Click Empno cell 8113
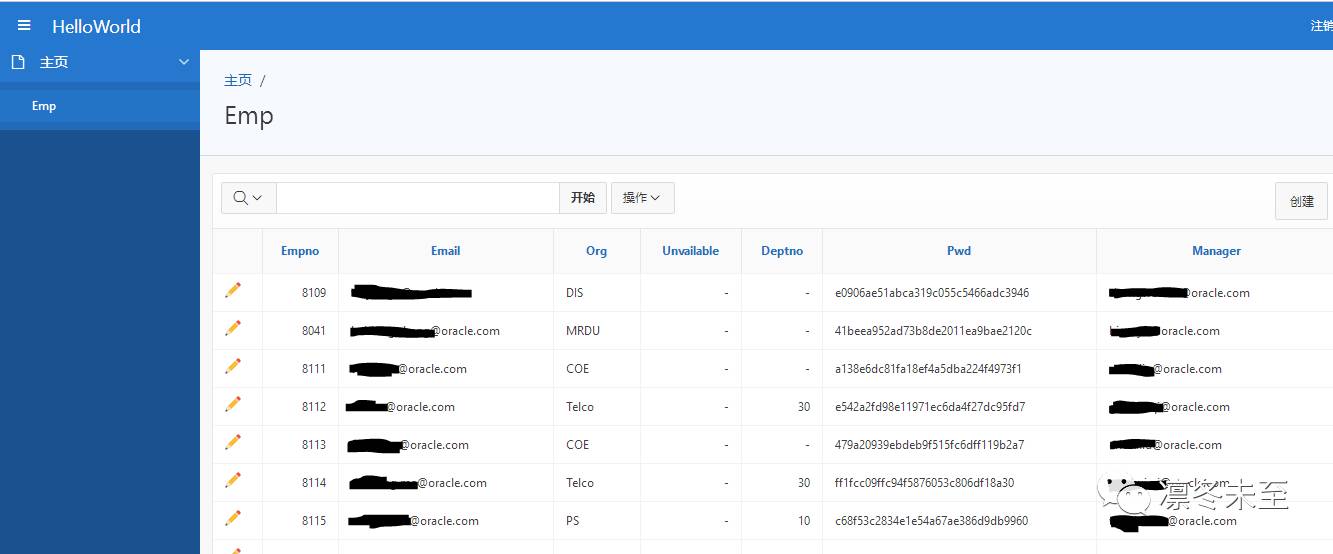Screen dimensions: 1333x554 click(314, 445)
